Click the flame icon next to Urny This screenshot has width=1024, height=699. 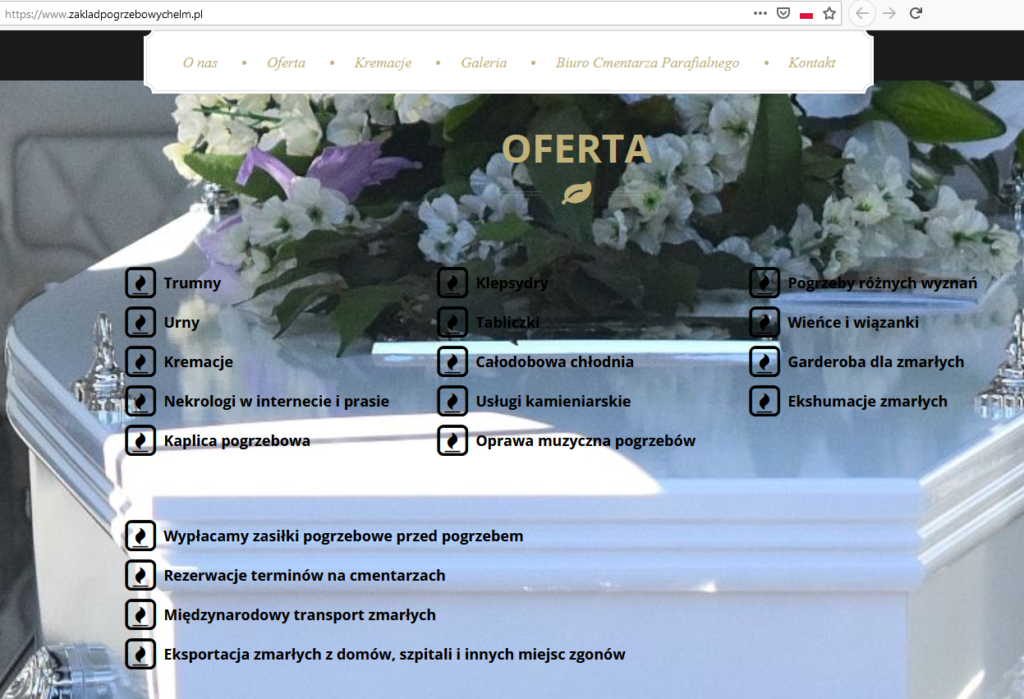click(x=140, y=322)
